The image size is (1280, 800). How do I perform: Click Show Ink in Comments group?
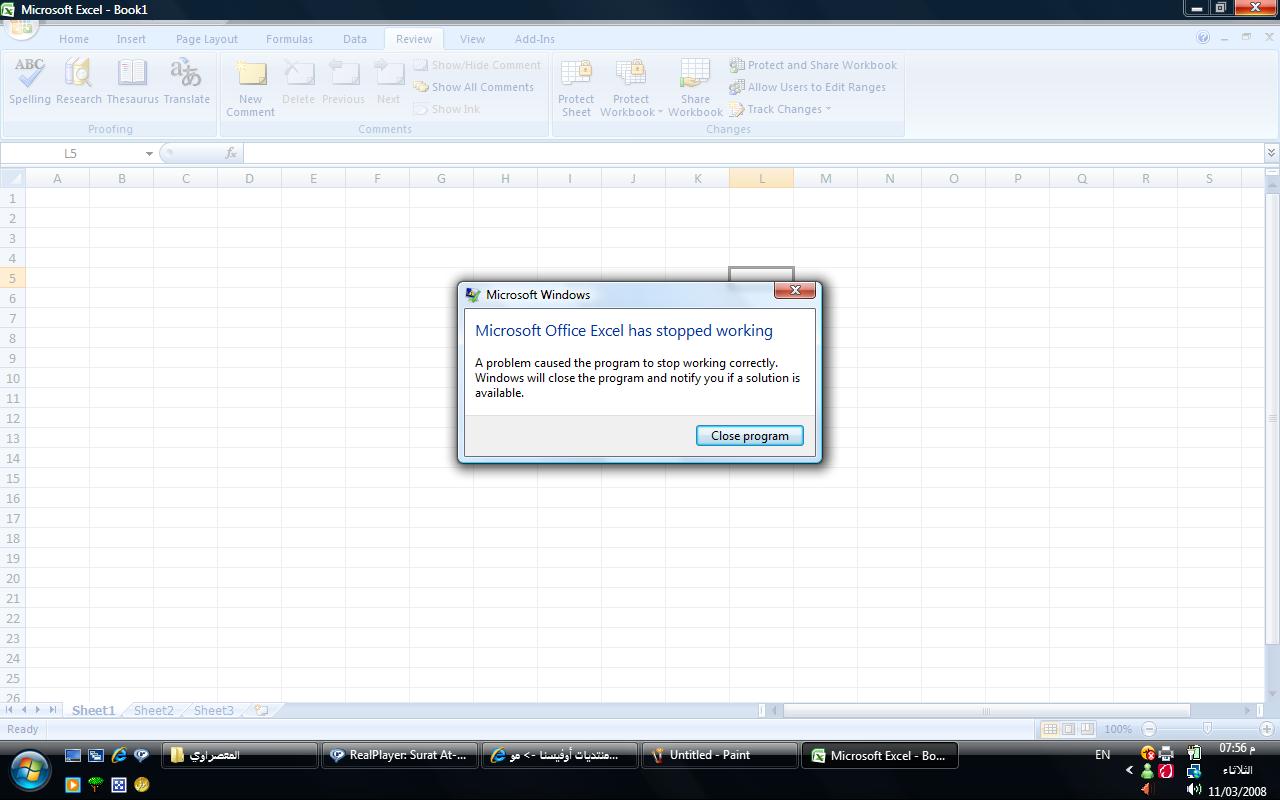pyautogui.click(x=447, y=109)
